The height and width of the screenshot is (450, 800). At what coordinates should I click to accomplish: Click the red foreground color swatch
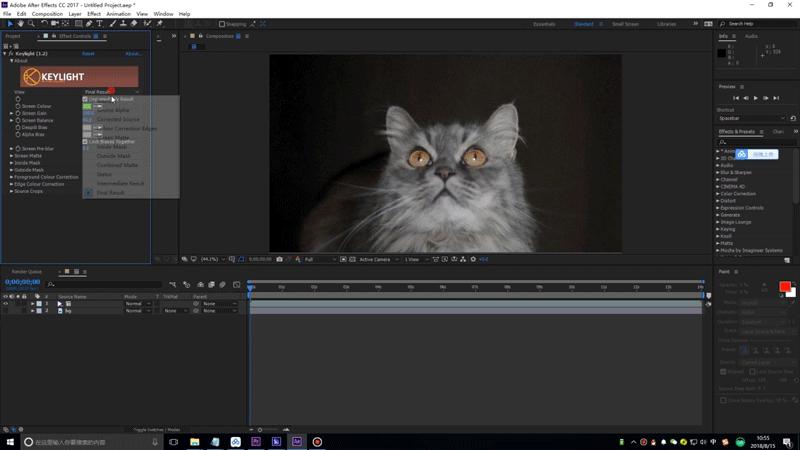coord(784,287)
